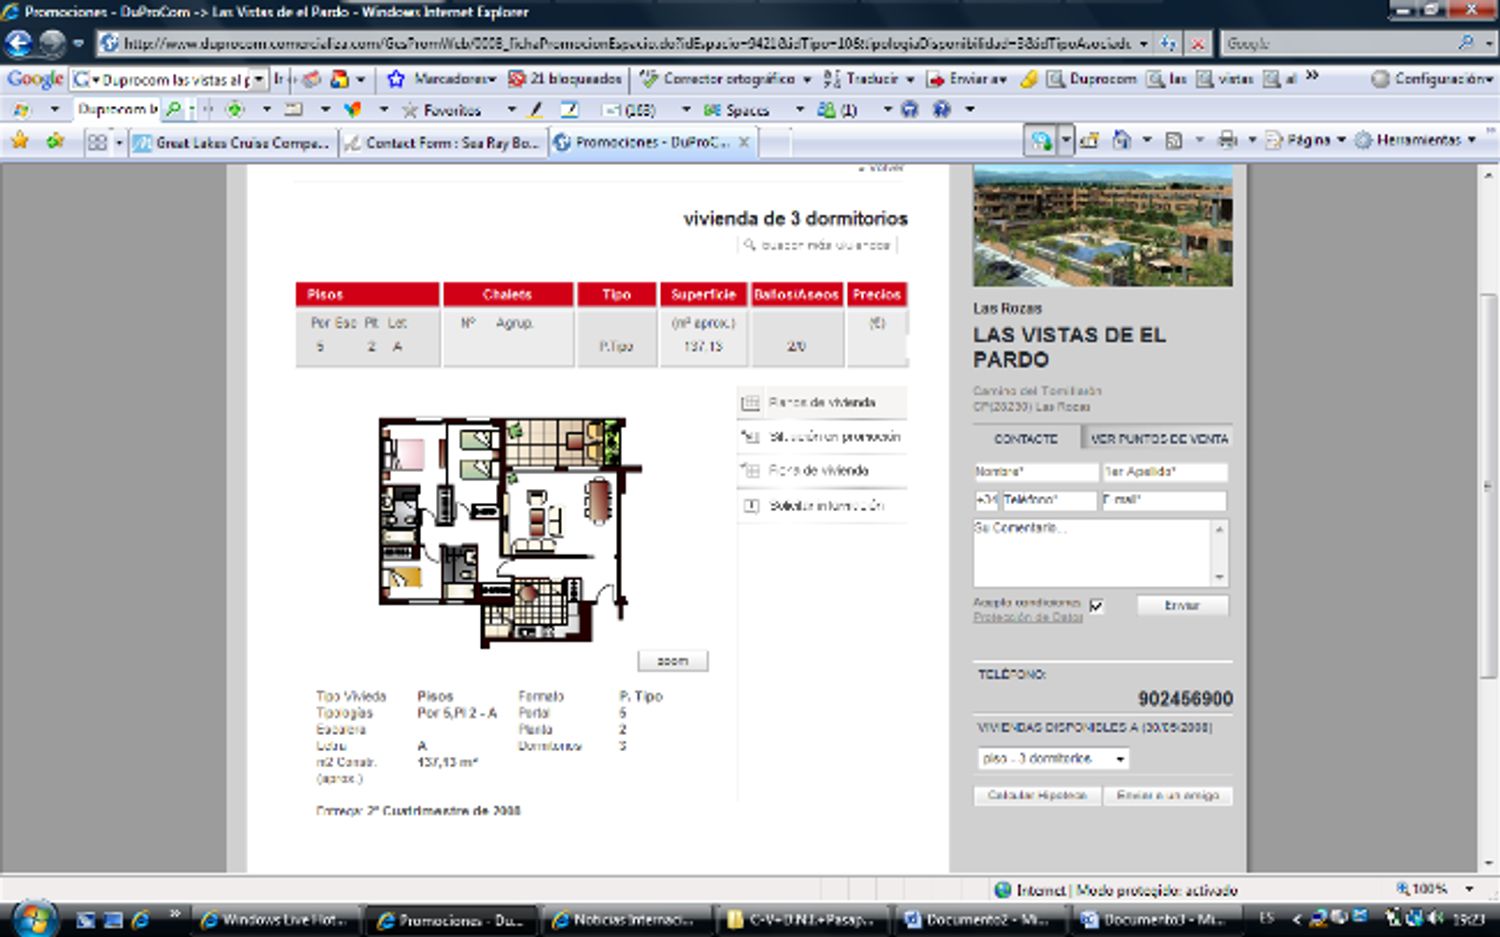
Task: Open the Herramientas menu dropdown
Action: [x=1416, y=140]
